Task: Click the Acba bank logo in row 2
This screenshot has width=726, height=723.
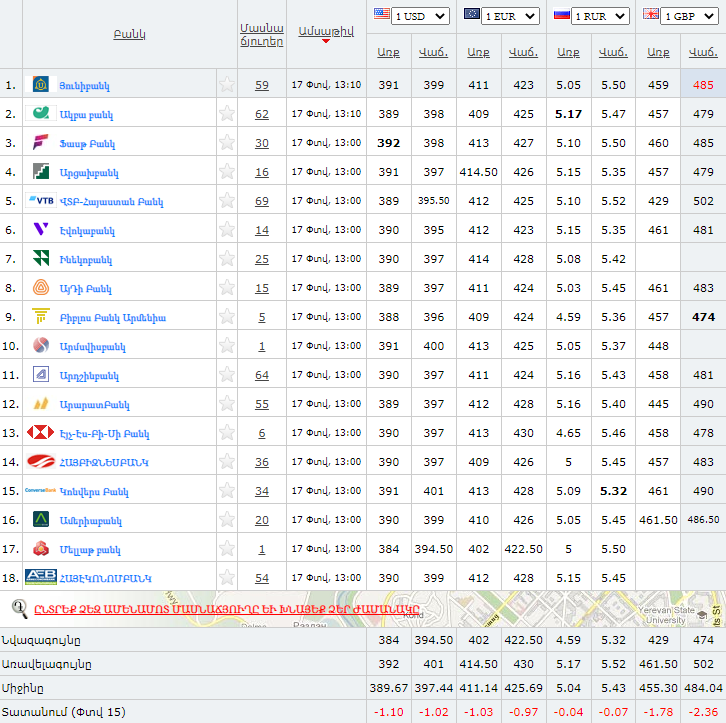Action: tap(41, 113)
